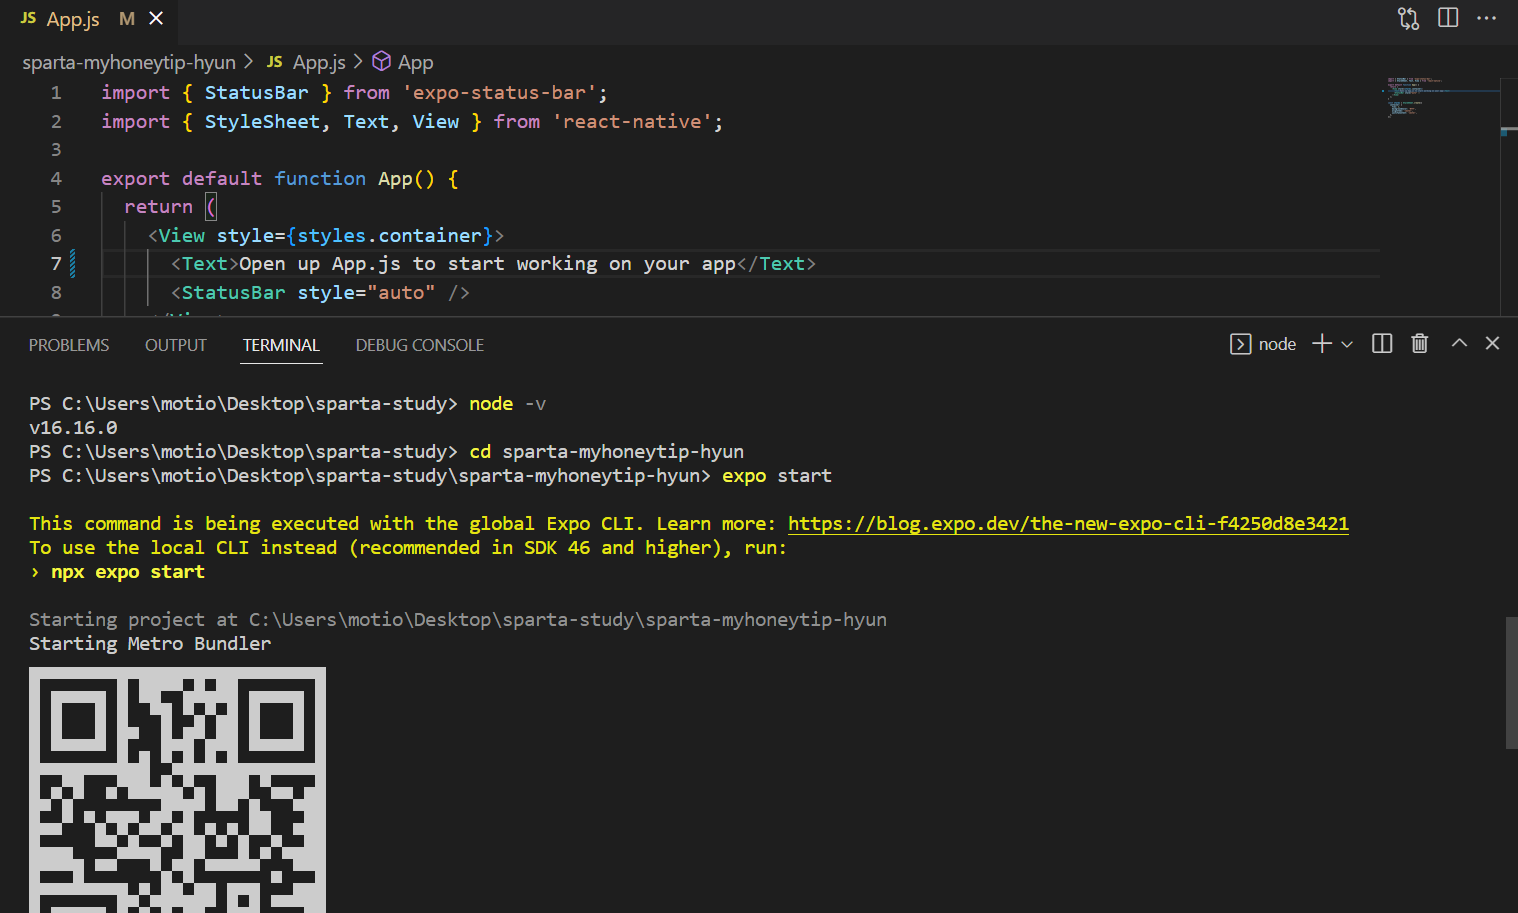
Task: Click 'Starting Metro Bundler' terminal line
Action: (150, 644)
